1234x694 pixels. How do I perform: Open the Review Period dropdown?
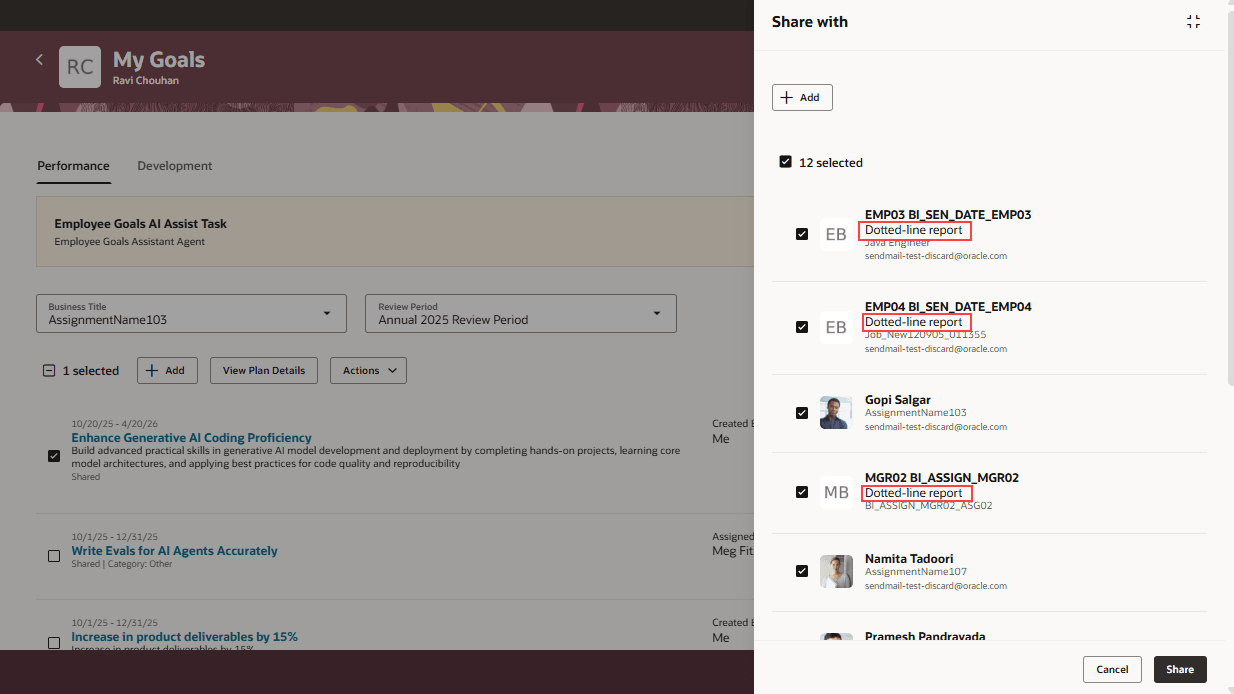point(659,313)
